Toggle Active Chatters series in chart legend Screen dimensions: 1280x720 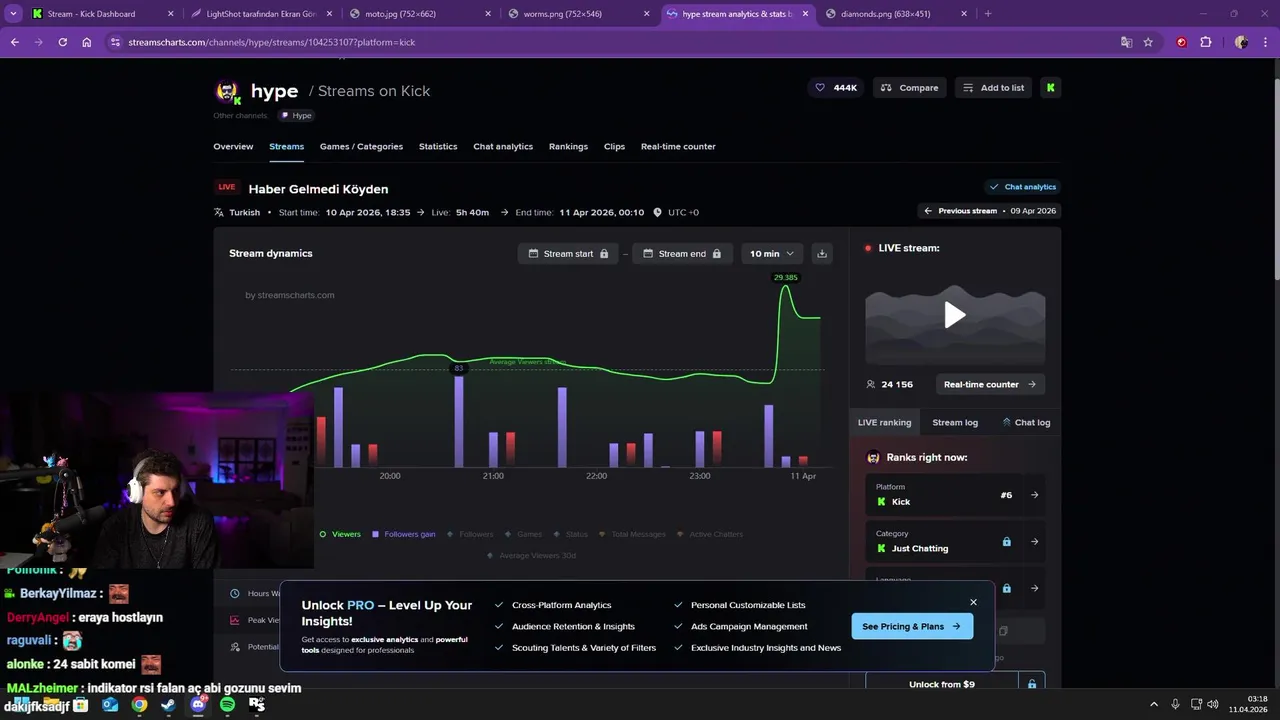[710, 534]
